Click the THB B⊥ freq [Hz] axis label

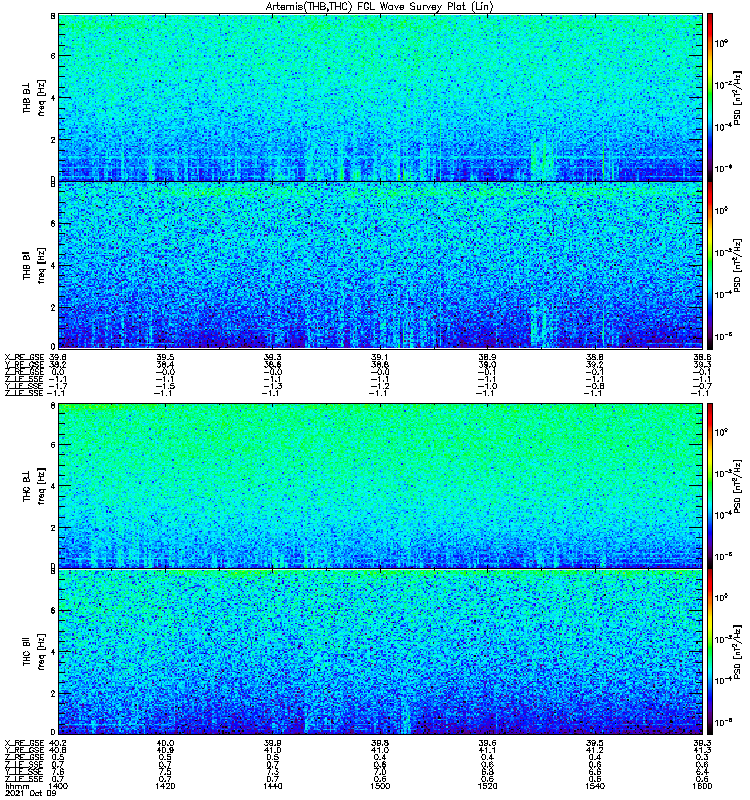[34, 97]
